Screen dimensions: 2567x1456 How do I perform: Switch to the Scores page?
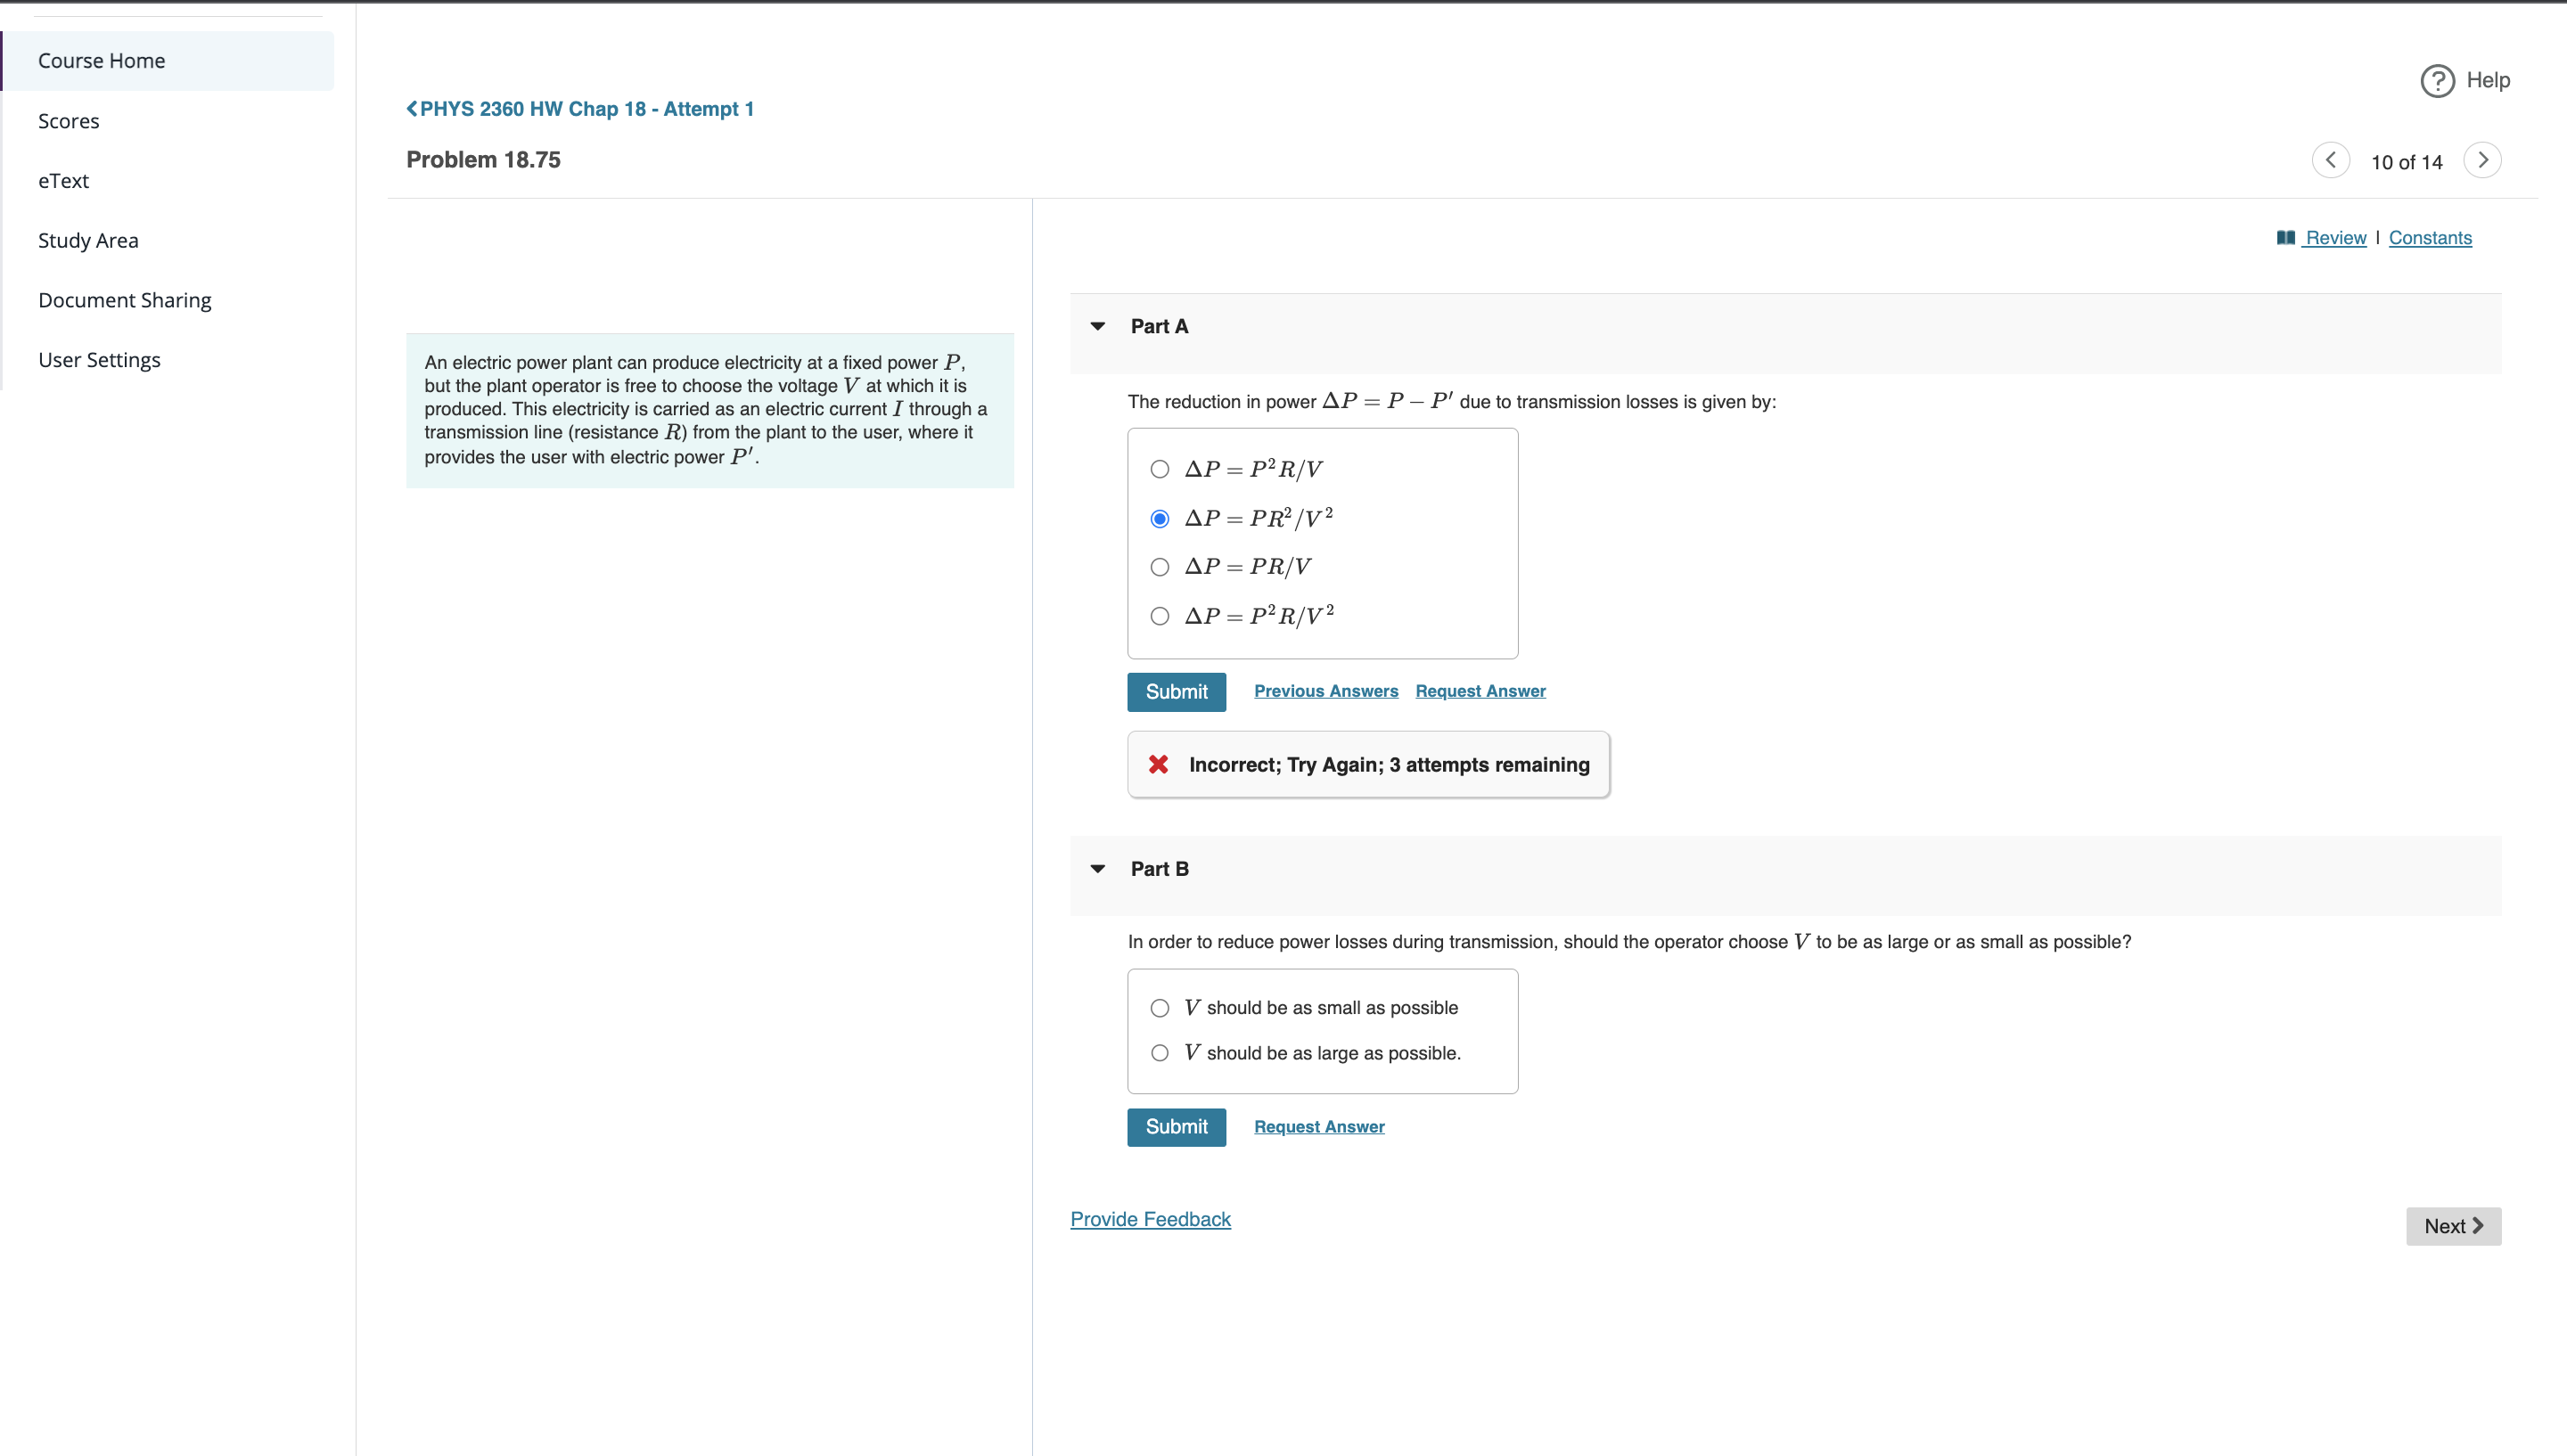click(x=69, y=120)
